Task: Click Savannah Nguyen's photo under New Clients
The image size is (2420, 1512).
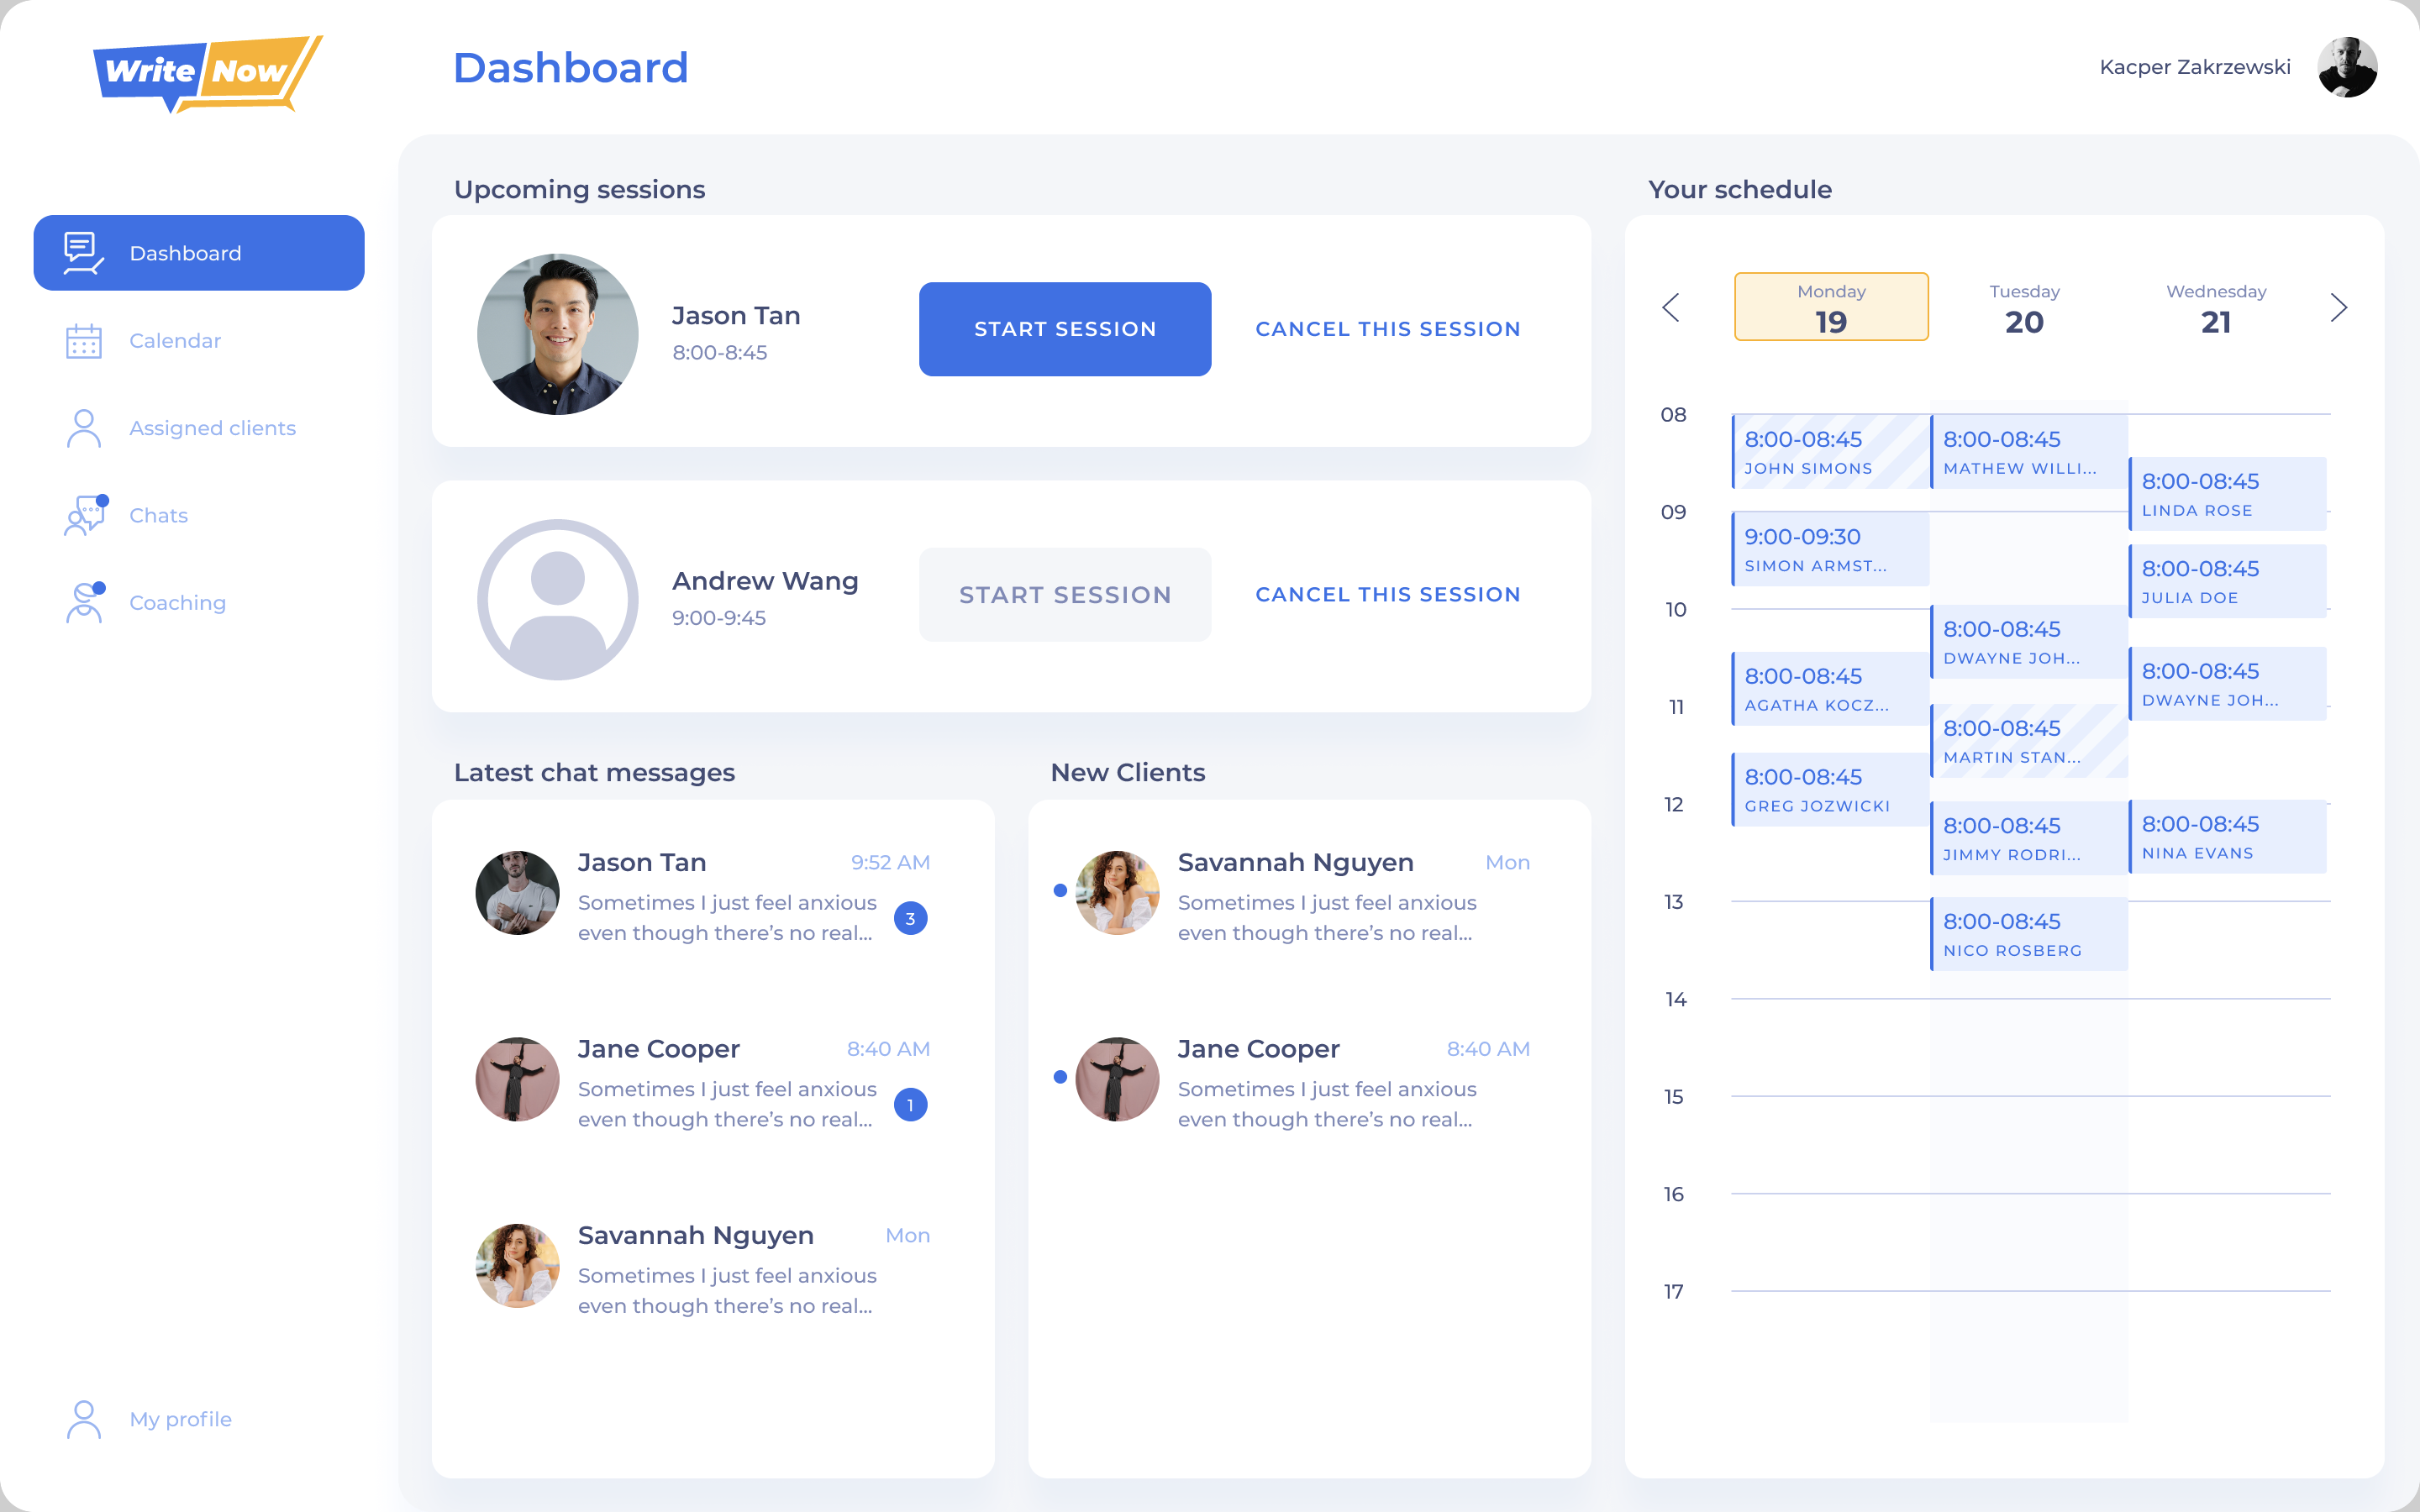Action: click(x=1117, y=892)
